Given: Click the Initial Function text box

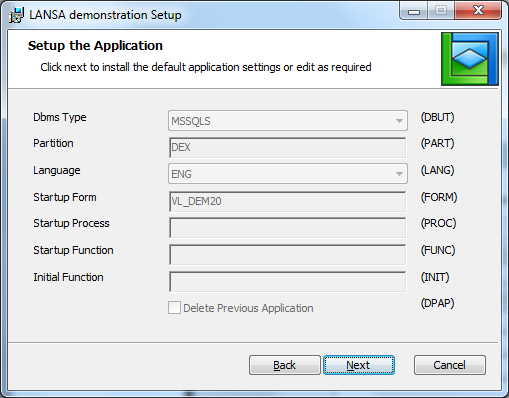Looking at the screenshot, I should pos(288,282).
